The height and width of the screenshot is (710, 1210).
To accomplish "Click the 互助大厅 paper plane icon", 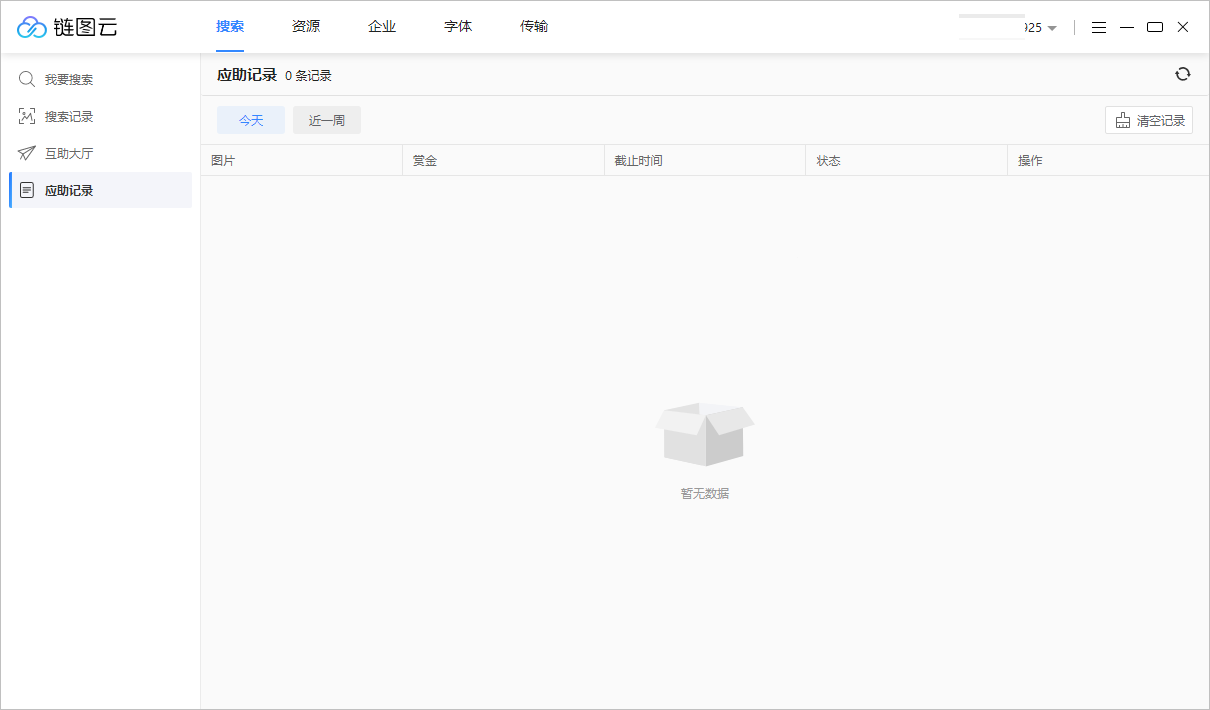I will [26, 153].
